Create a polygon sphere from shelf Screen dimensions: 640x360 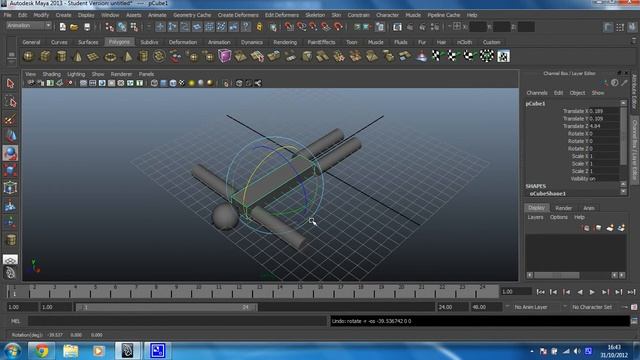click(x=28, y=56)
